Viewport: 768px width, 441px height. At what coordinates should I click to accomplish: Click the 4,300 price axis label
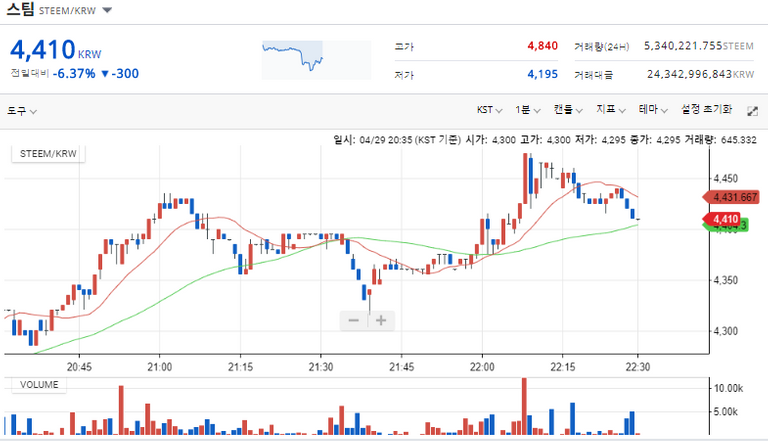tap(725, 331)
